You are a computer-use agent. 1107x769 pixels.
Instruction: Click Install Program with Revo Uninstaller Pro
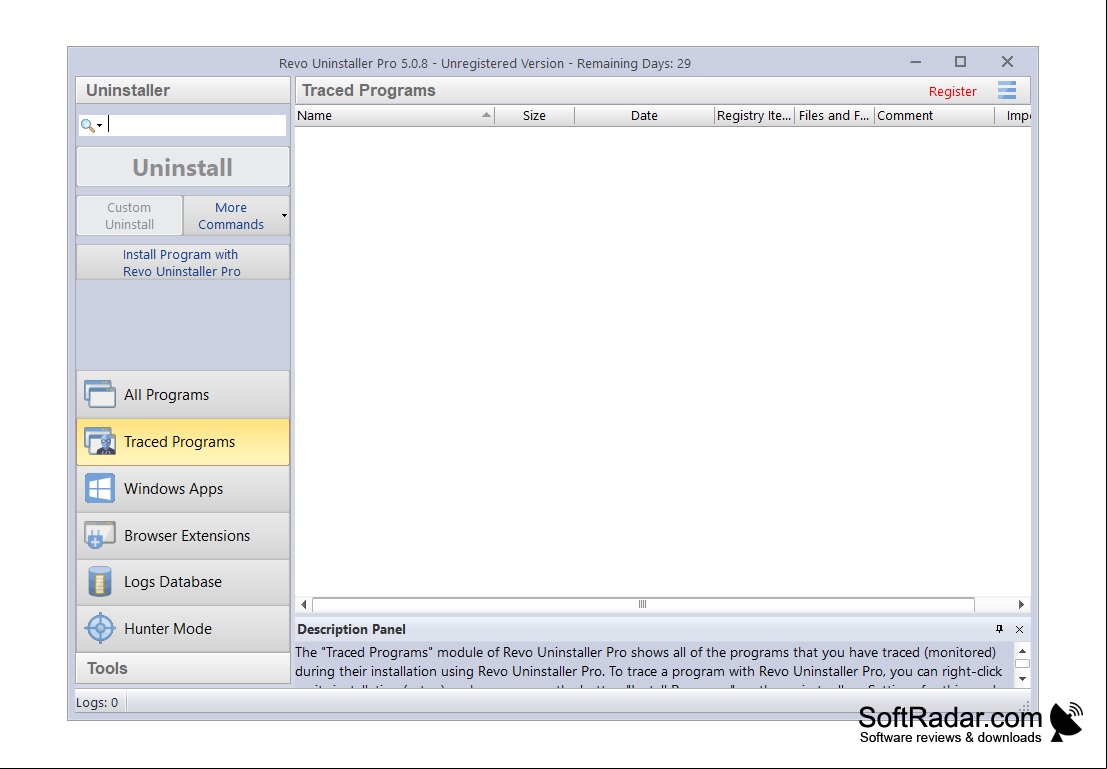183,263
